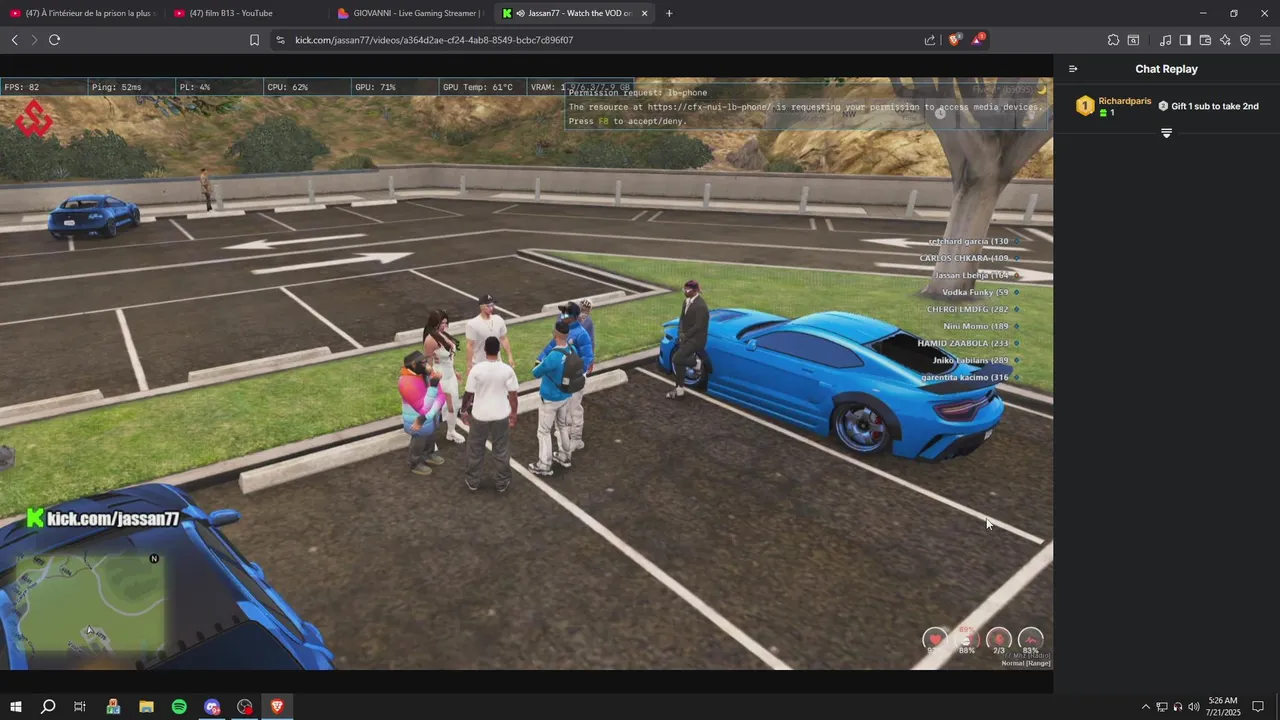The image size is (1280, 720).
Task: Click the browser forward arrow
Action: click(34, 40)
